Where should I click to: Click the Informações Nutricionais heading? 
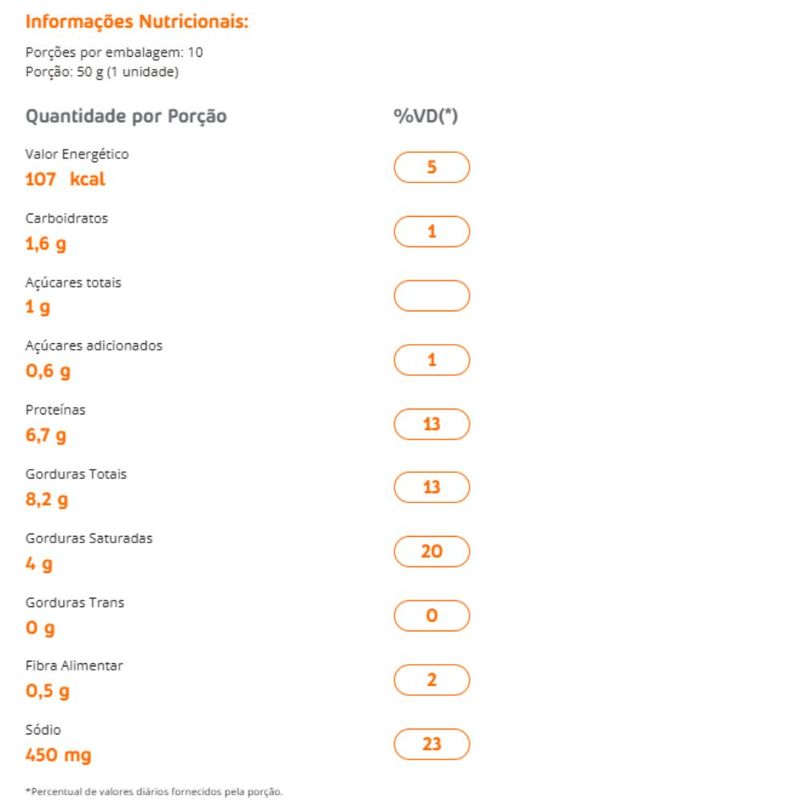pyautogui.click(x=137, y=21)
